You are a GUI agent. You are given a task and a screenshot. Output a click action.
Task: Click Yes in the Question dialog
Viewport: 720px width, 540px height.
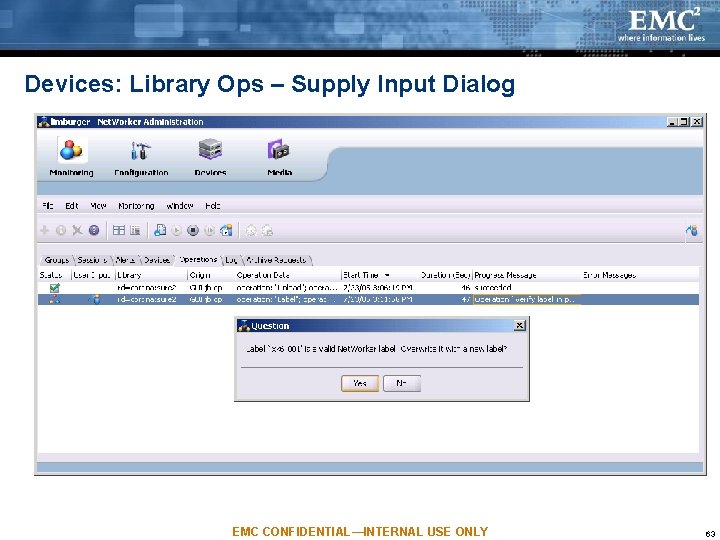[360, 383]
